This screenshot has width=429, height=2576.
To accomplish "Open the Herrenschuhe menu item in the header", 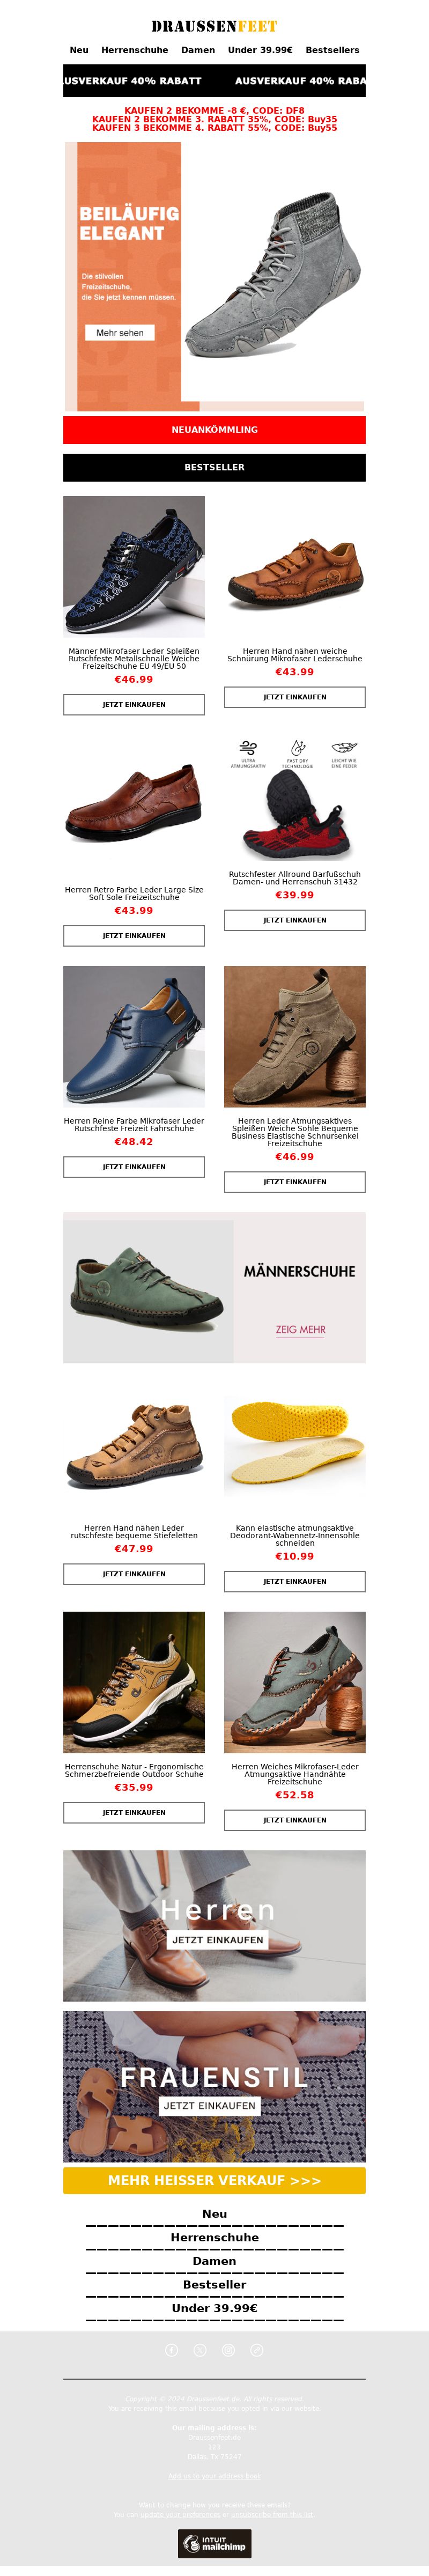I will [x=135, y=50].
